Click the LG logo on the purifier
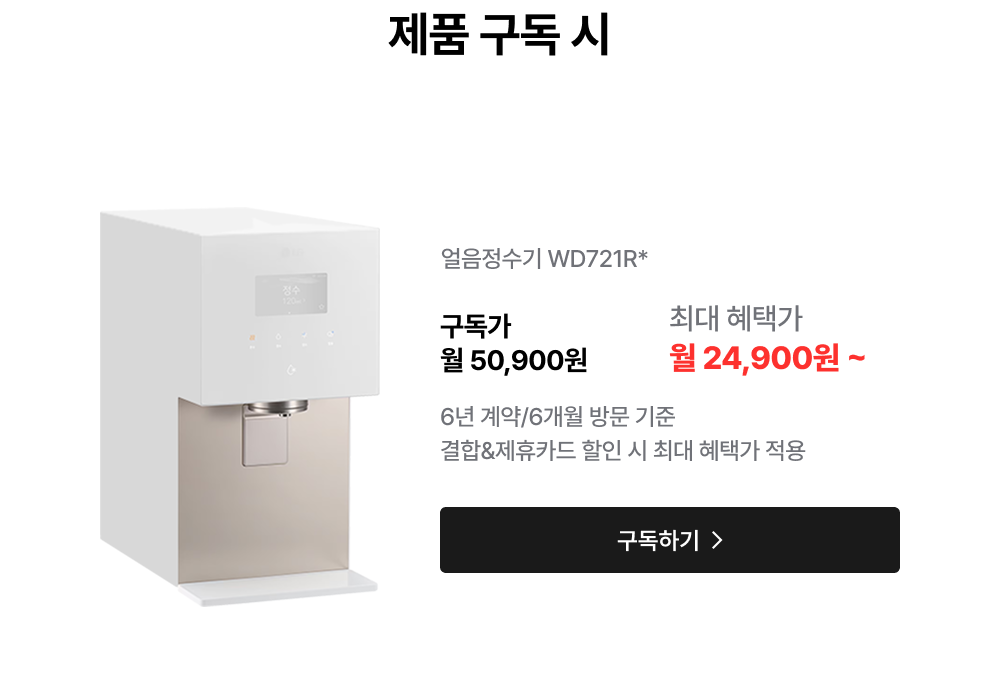The image size is (1000, 687). click(x=292, y=252)
